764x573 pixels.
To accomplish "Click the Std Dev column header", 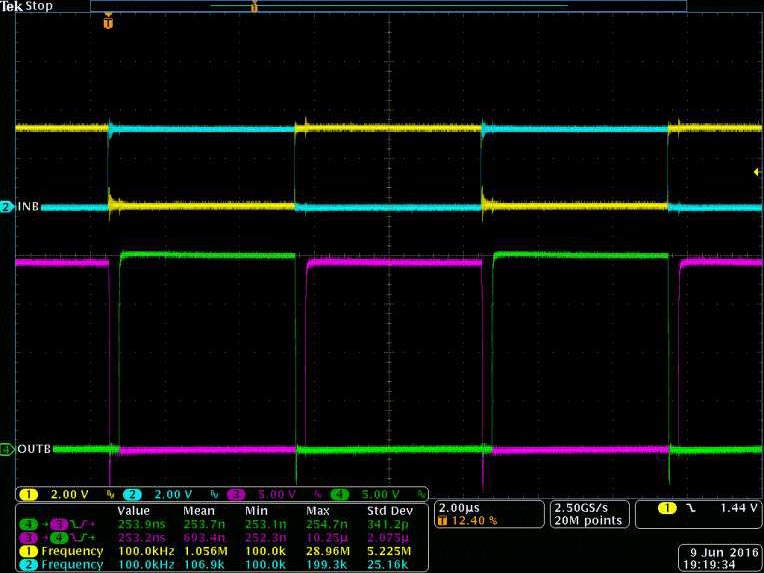I will [390, 511].
